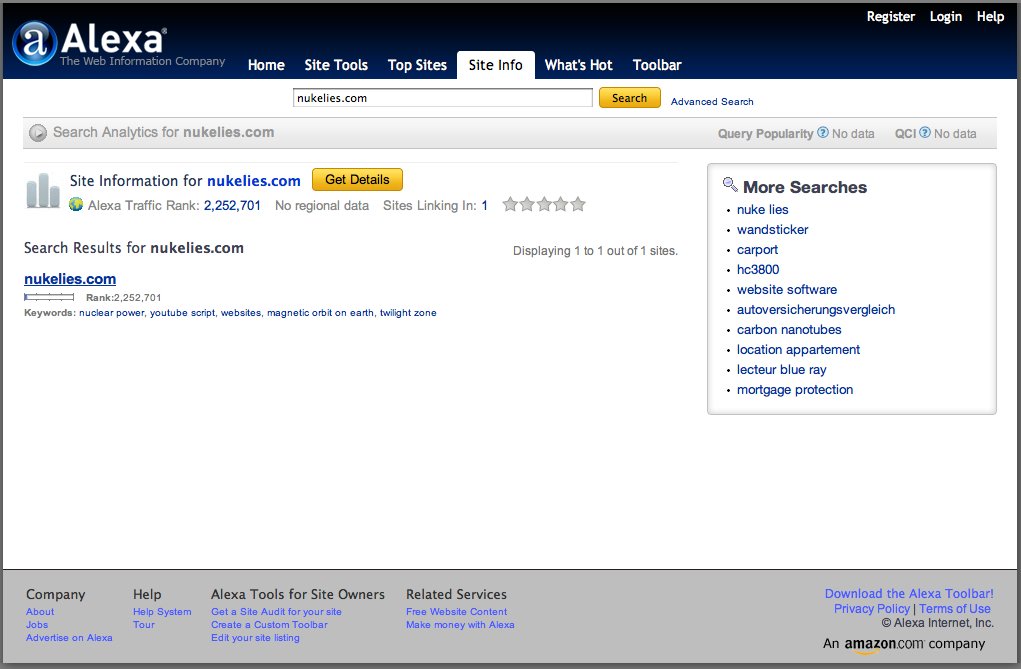
Task: Click the rank bar under nukelies.com result
Action: point(49,297)
